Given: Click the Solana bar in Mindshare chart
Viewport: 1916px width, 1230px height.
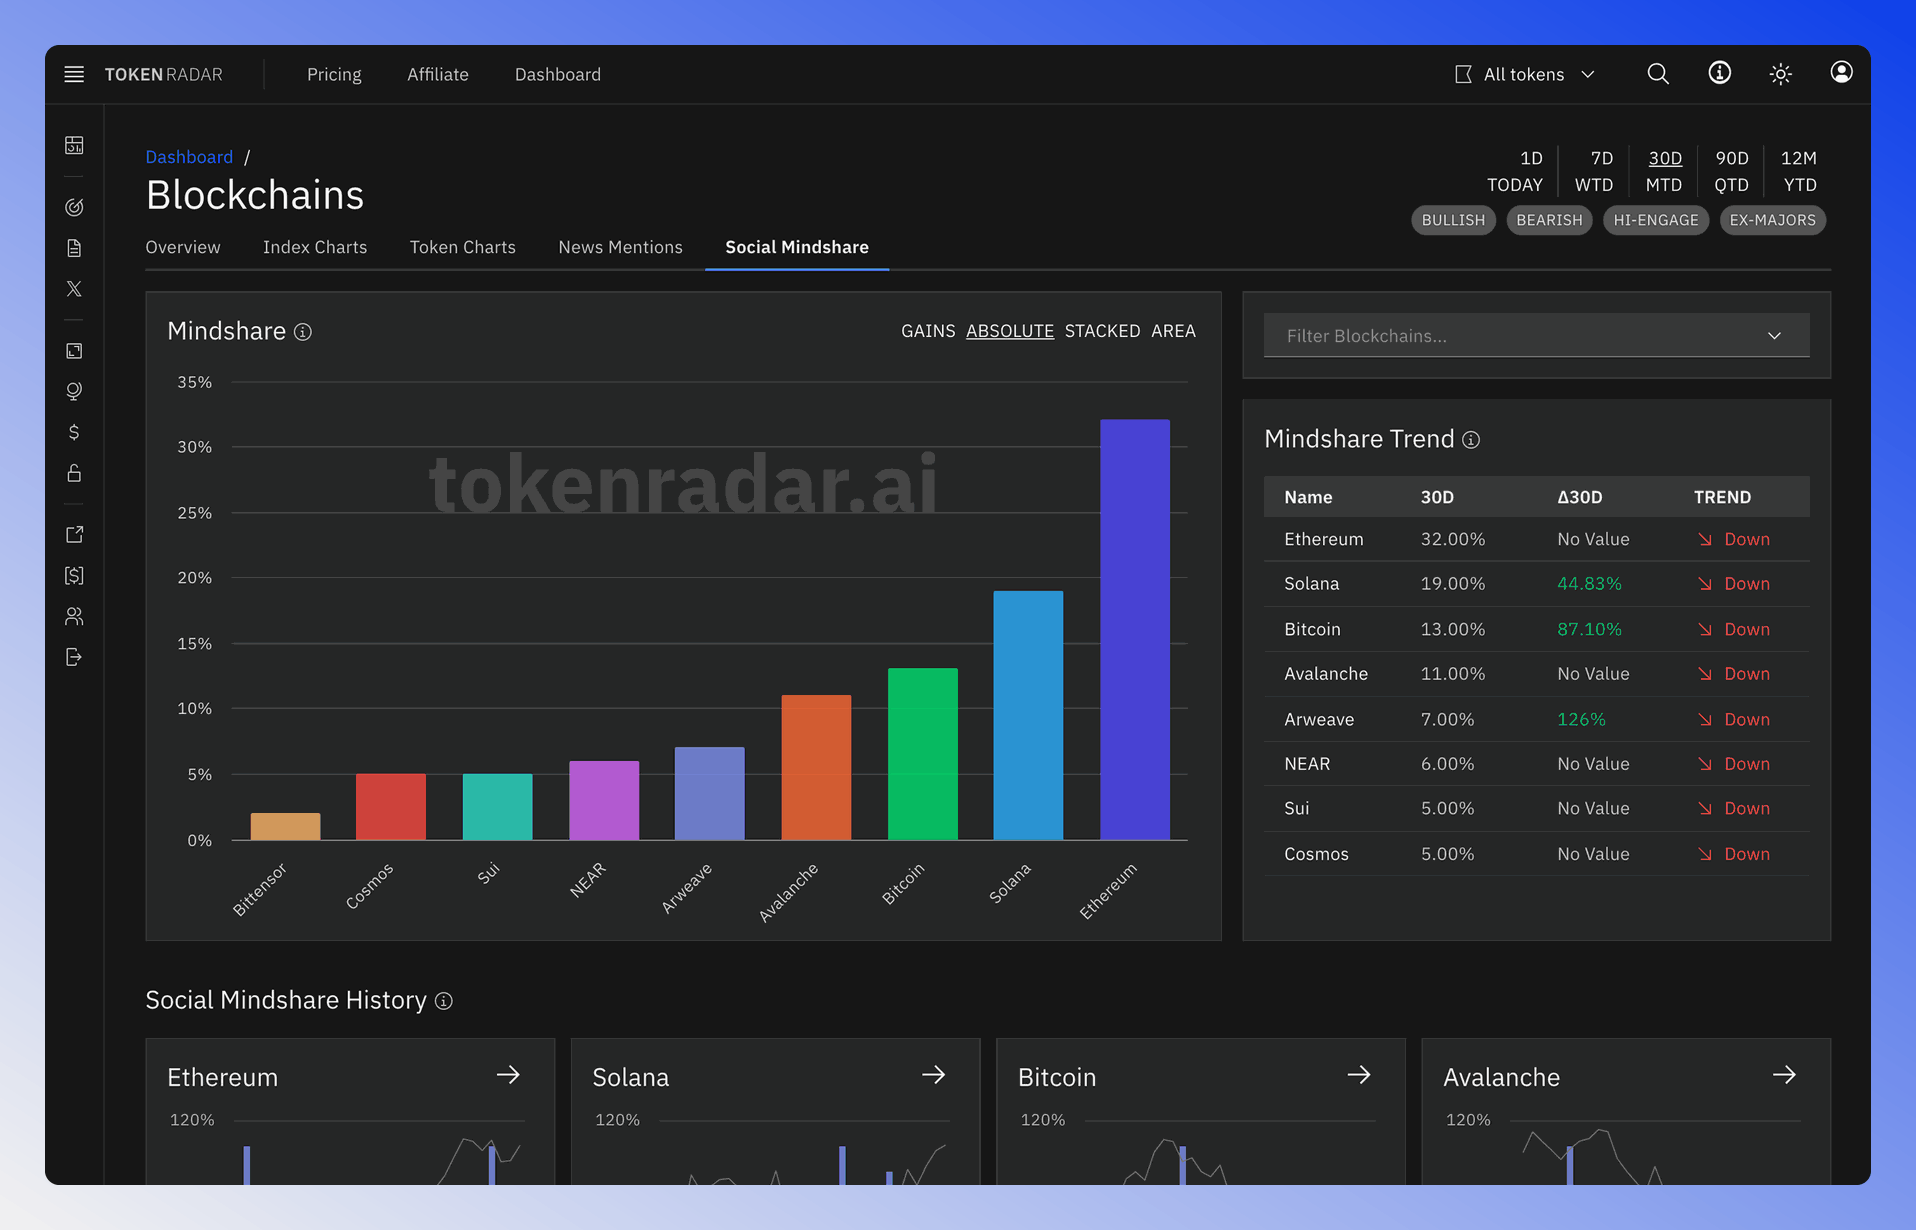Looking at the screenshot, I should [1028, 715].
